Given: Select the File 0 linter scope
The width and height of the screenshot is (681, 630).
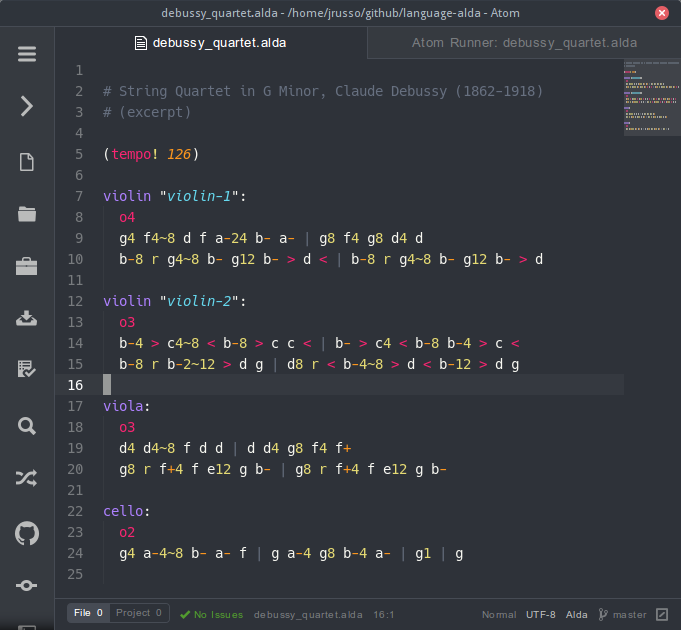Looking at the screenshot, I should pos(89,613).
